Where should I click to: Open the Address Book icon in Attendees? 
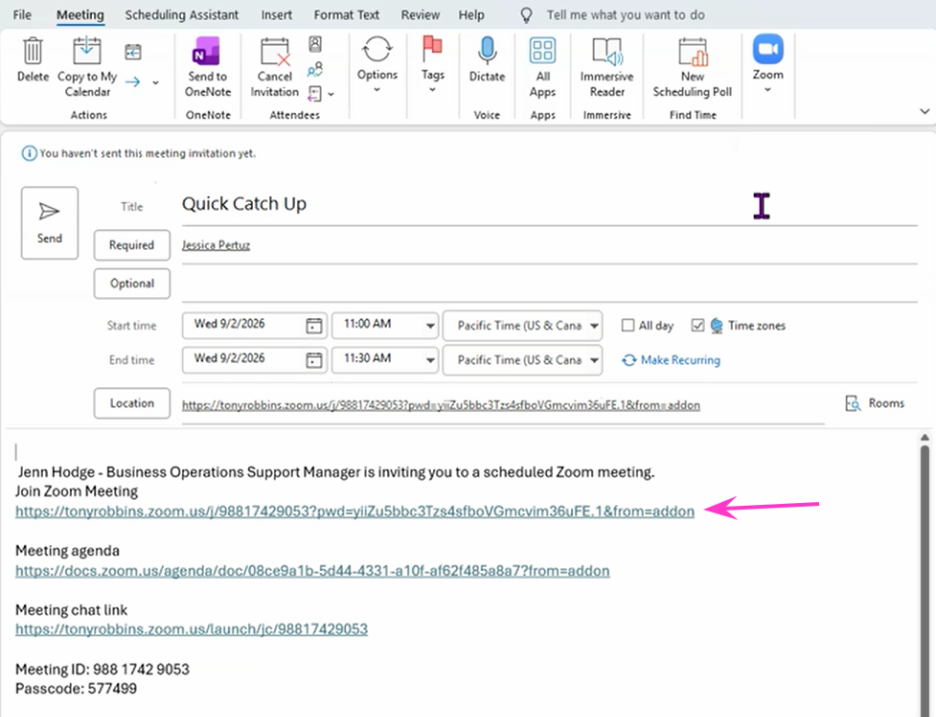click(x=315, y=44)
